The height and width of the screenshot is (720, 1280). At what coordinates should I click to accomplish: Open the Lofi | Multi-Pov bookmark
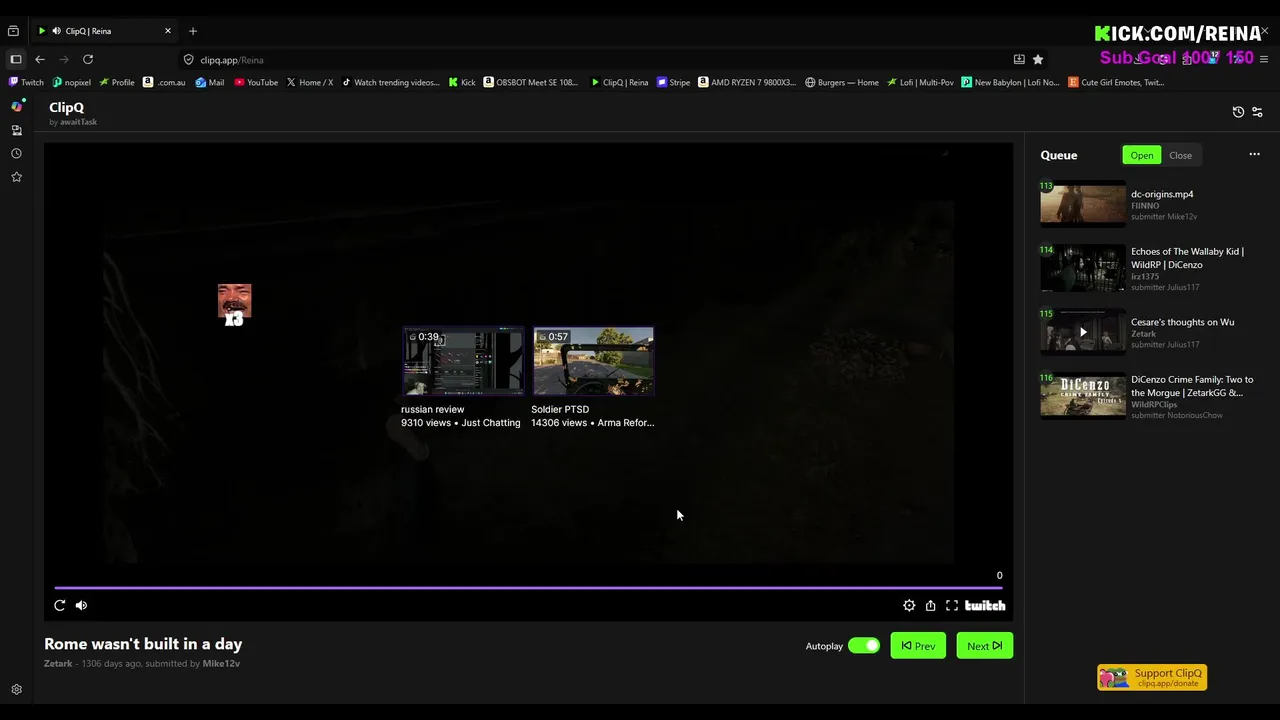pos(921,82)
